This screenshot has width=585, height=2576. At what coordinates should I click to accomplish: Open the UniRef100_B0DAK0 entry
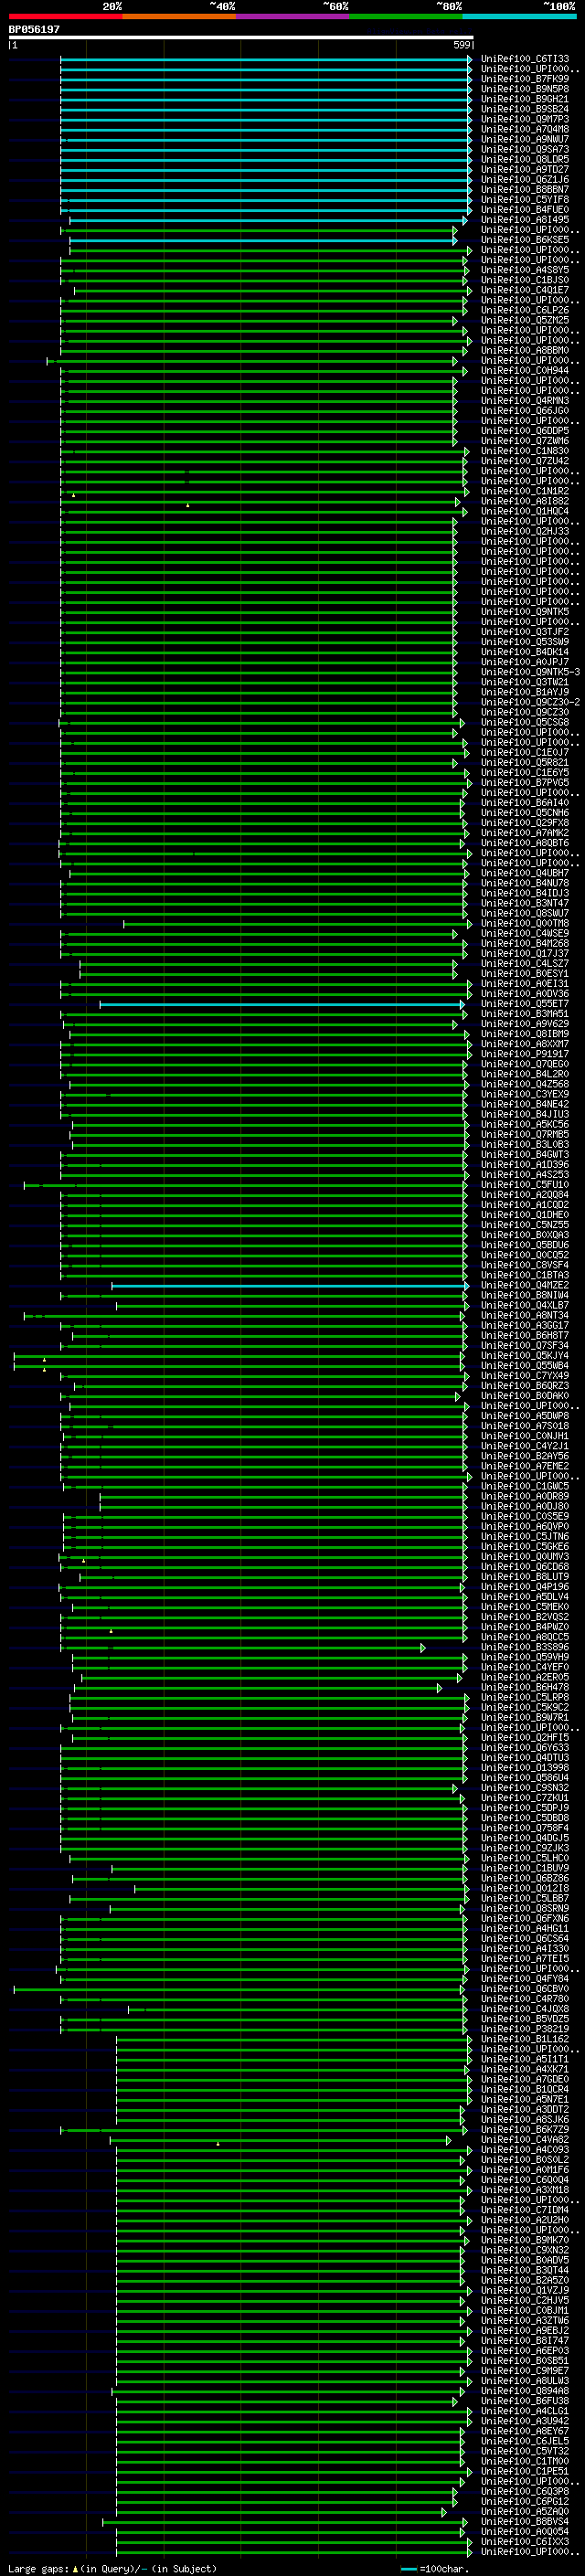click(x=525, y=1396)
